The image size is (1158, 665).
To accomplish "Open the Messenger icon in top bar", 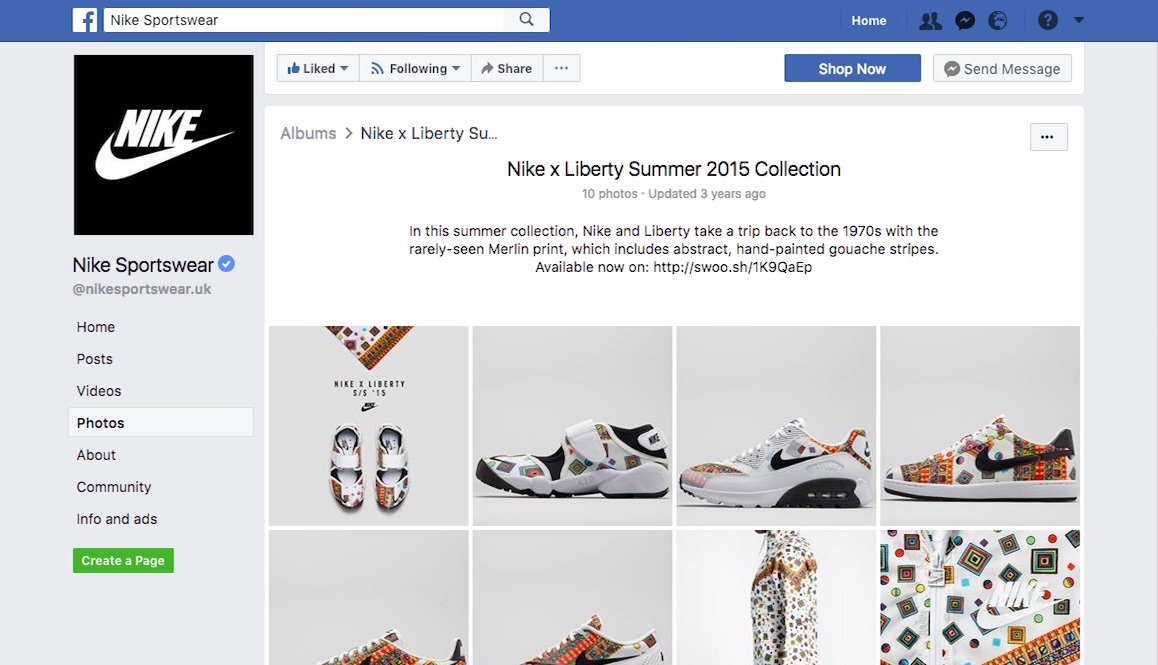I will coord(965,21).
